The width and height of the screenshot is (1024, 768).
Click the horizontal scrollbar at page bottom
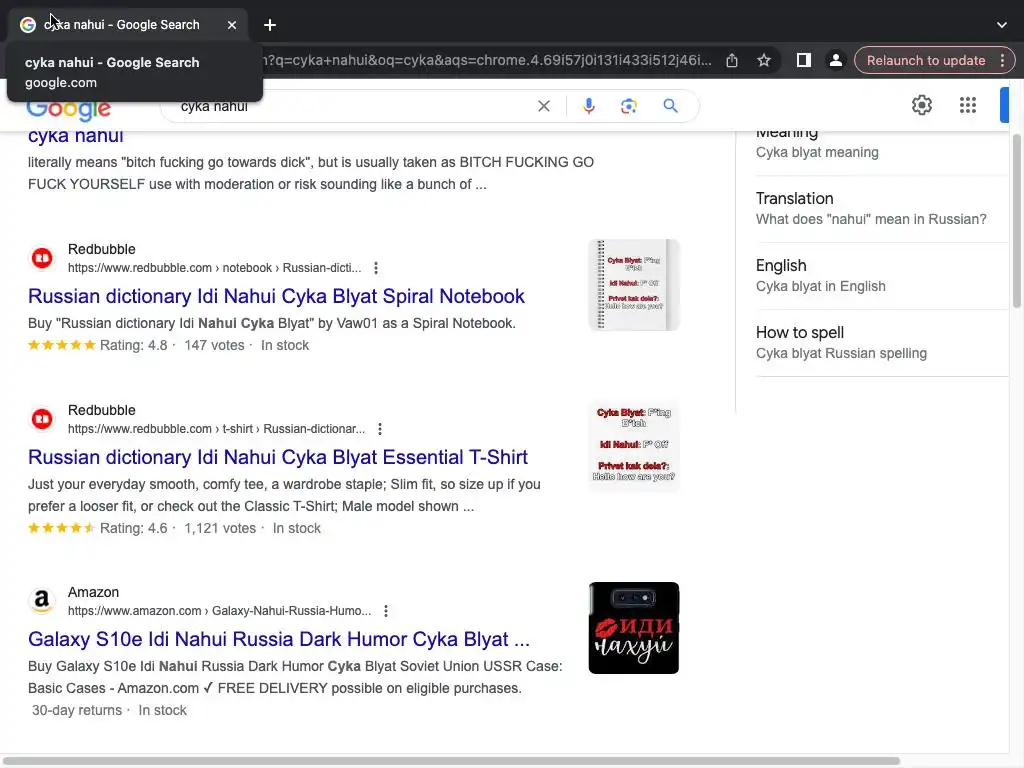click(x=451, y=761)
